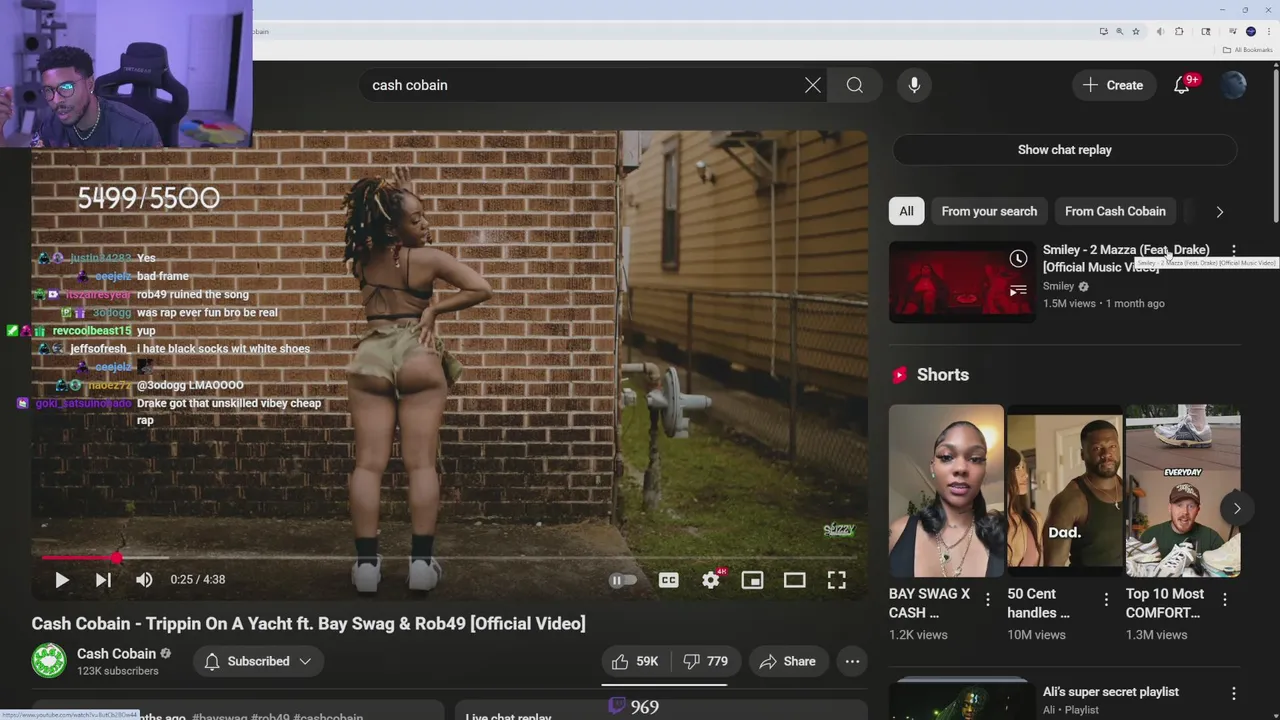
Task: Enter full screen mode
Action: point(837,580)
